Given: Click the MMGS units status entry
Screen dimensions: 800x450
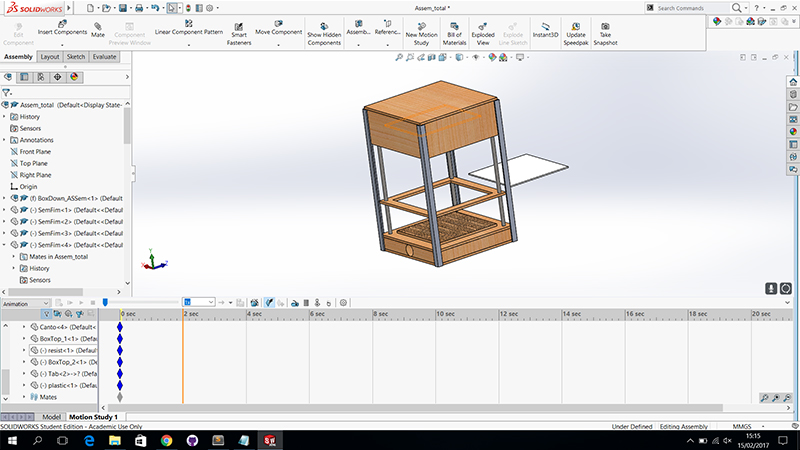Looking at the screenshot, I should pos(742,427).
